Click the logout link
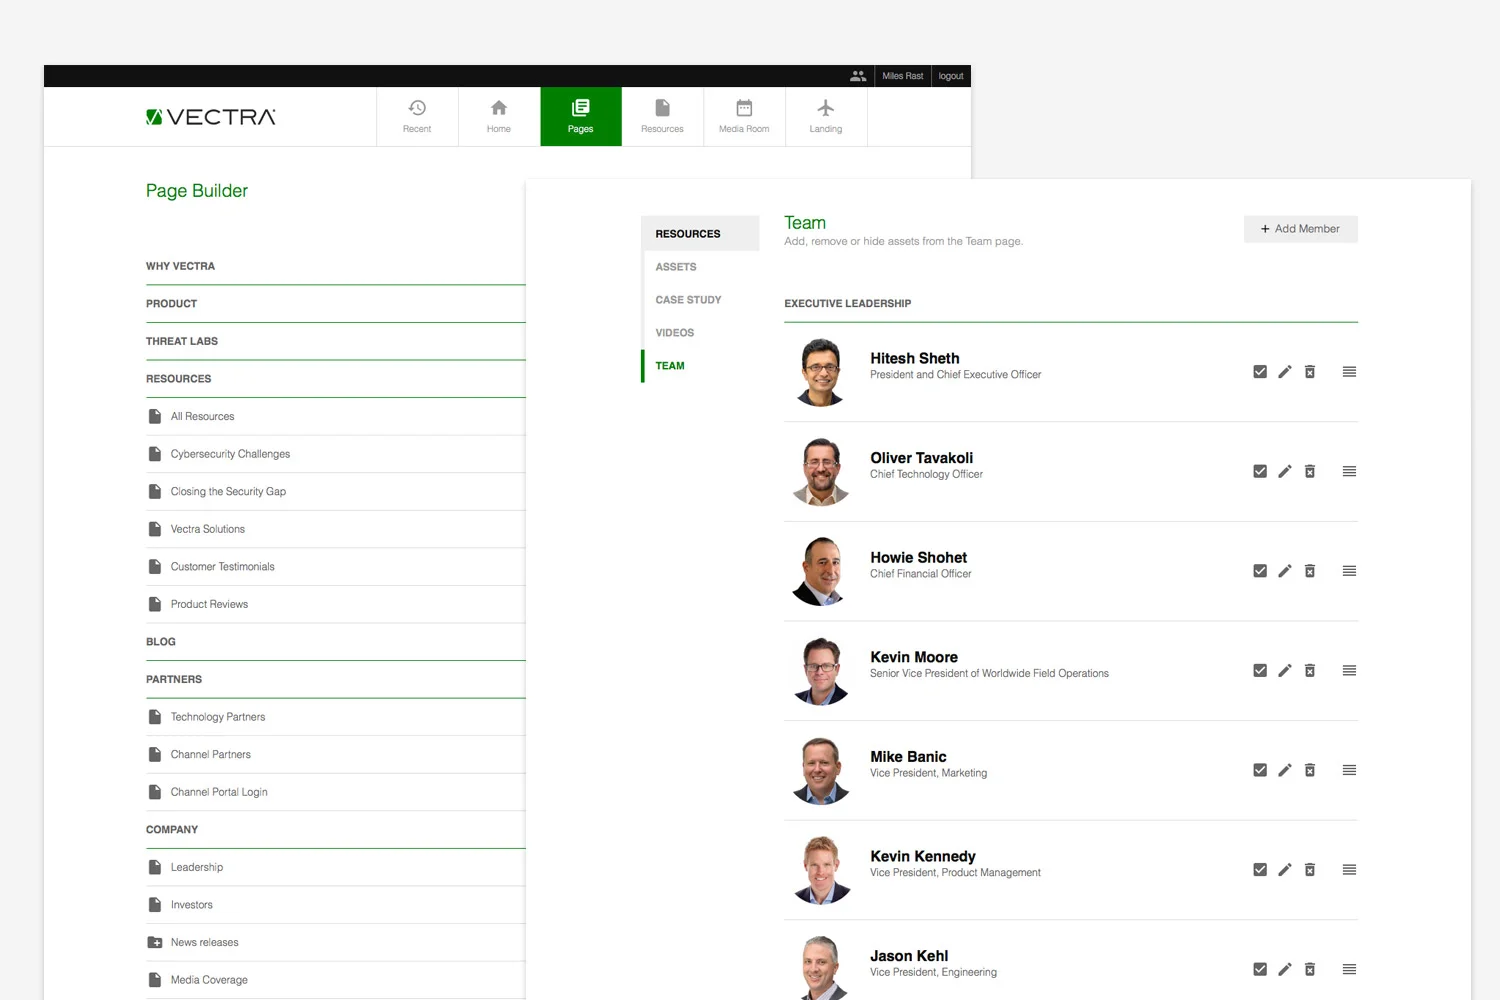 (x=951, y=76)
